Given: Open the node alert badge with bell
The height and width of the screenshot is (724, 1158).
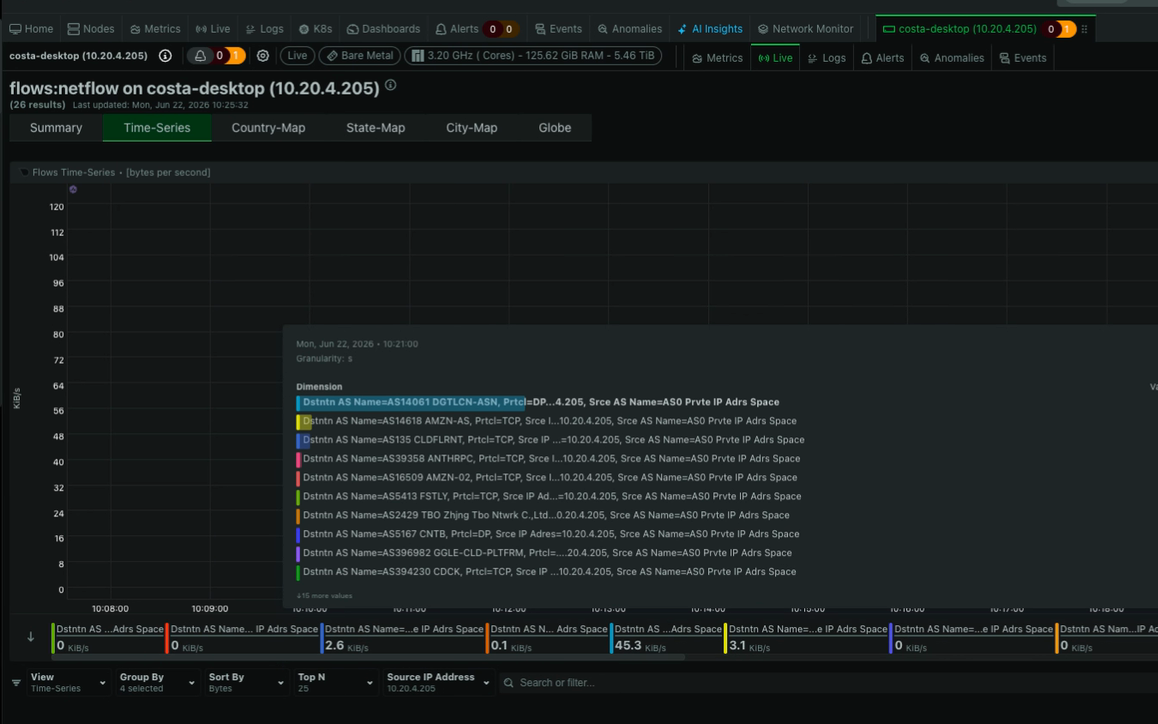Looking at the screenshot, I should (216, 55).
